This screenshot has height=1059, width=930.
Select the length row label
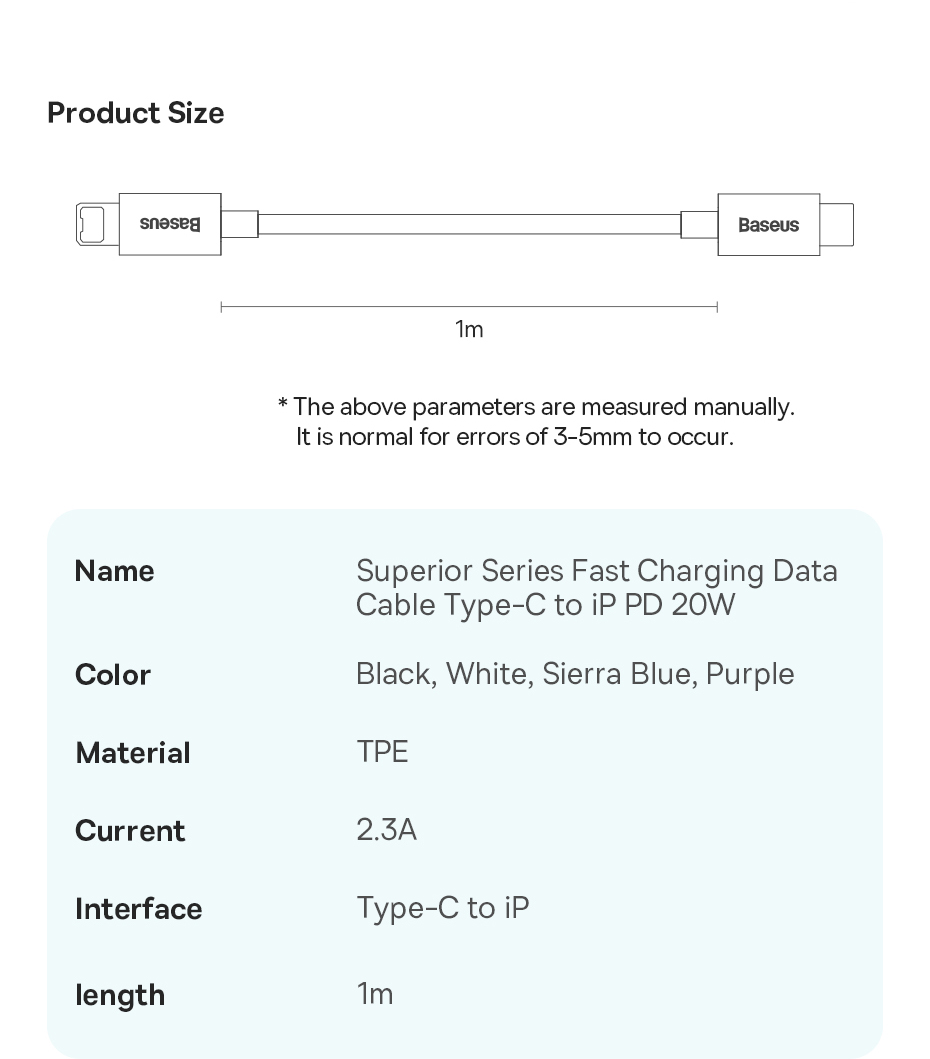tap(120, 995)
